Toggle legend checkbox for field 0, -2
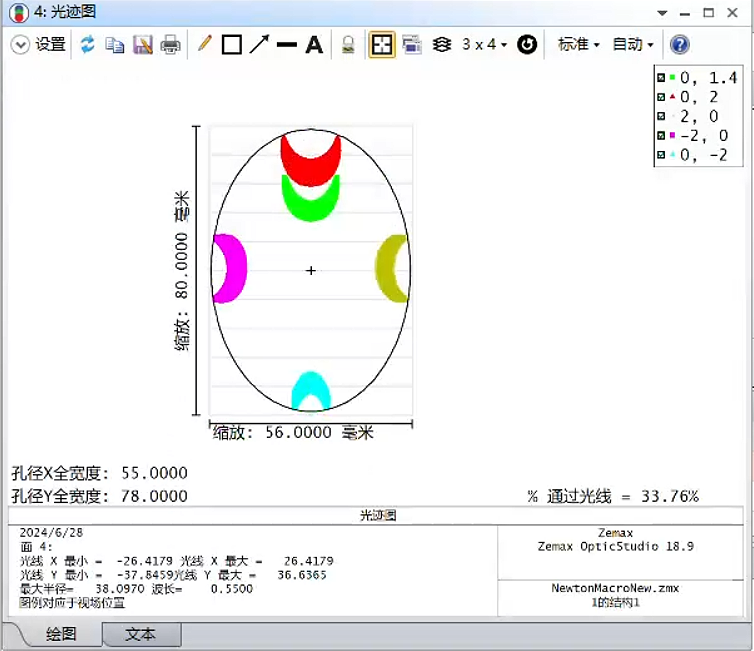 [661, 155]
